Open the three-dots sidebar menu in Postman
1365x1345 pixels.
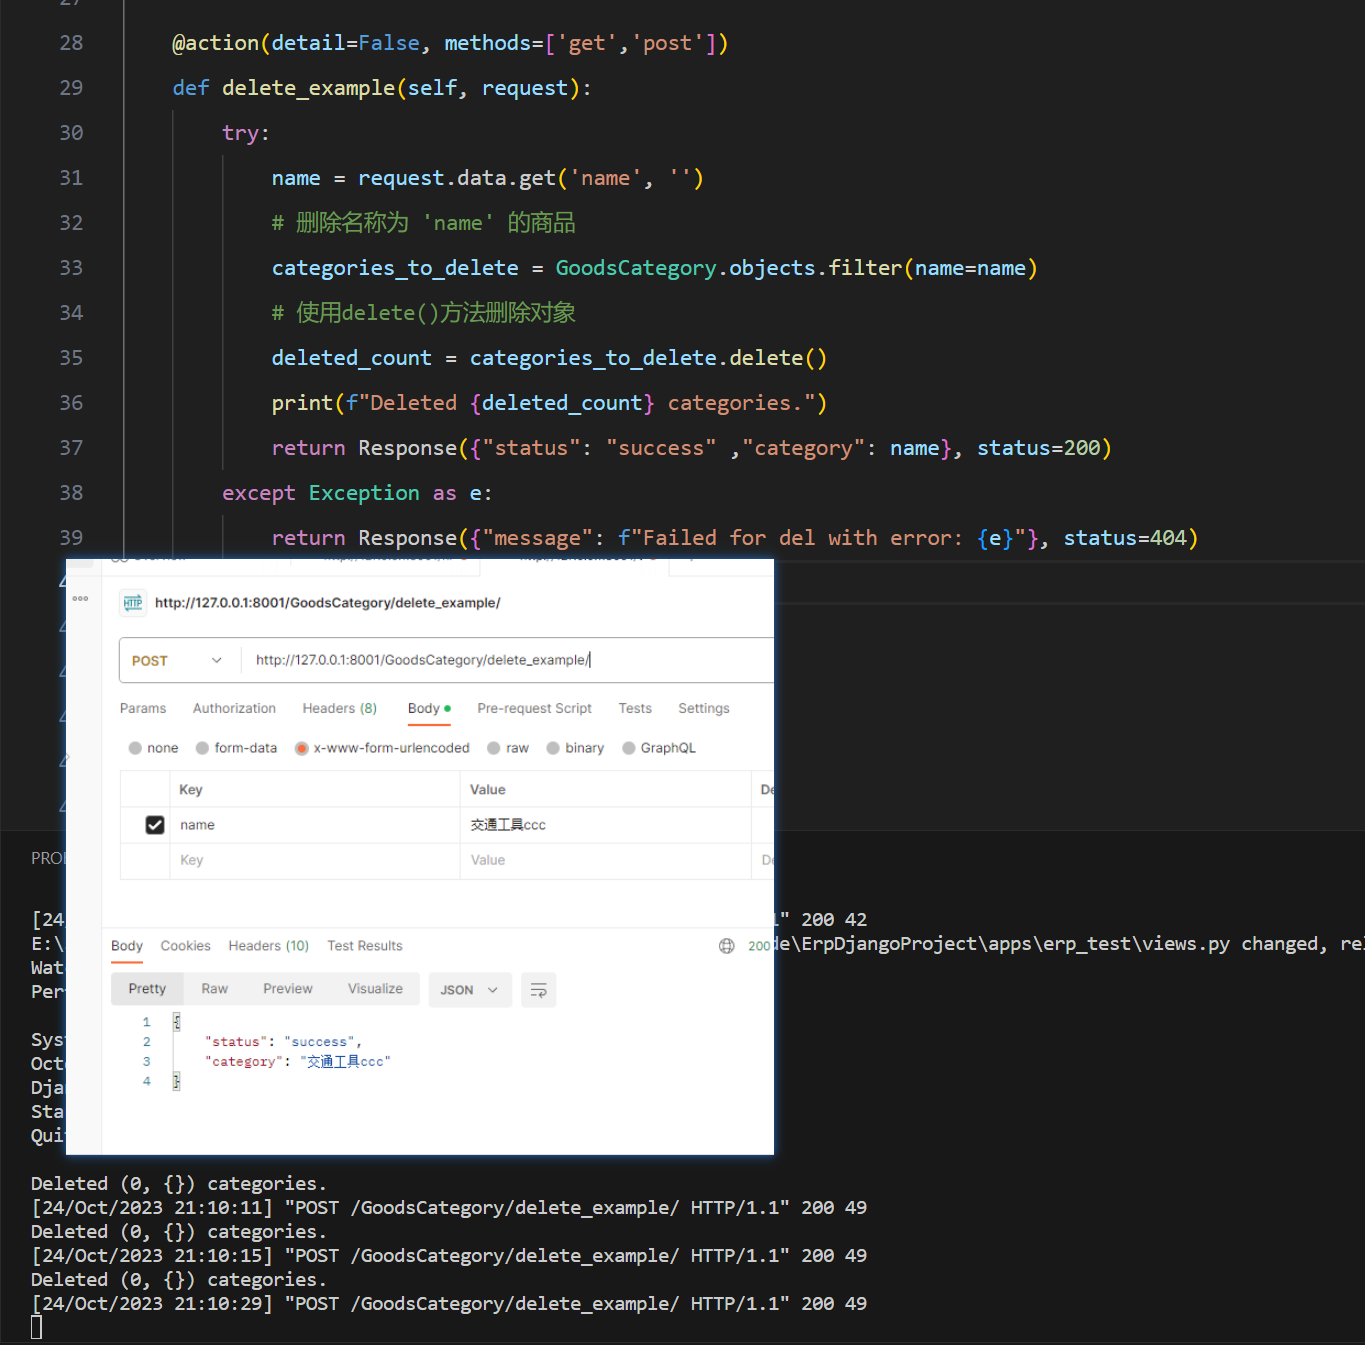click(81, 599)
